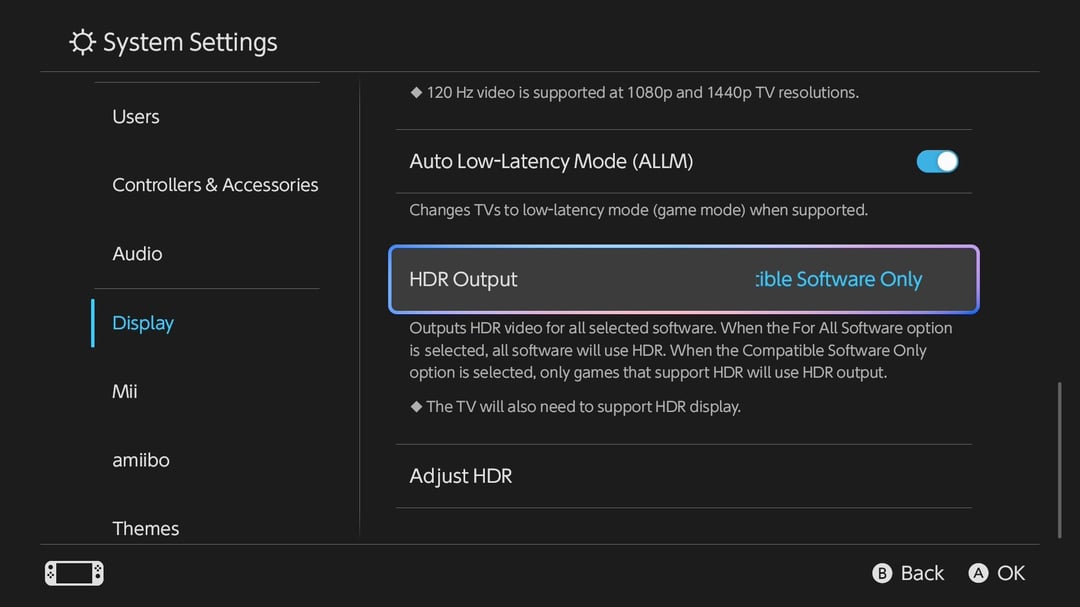Viewport: 1080px width, 607px height.
Task: Click the Auto Low-Latency Mode (ALLM) label
Action: point(551,161)
